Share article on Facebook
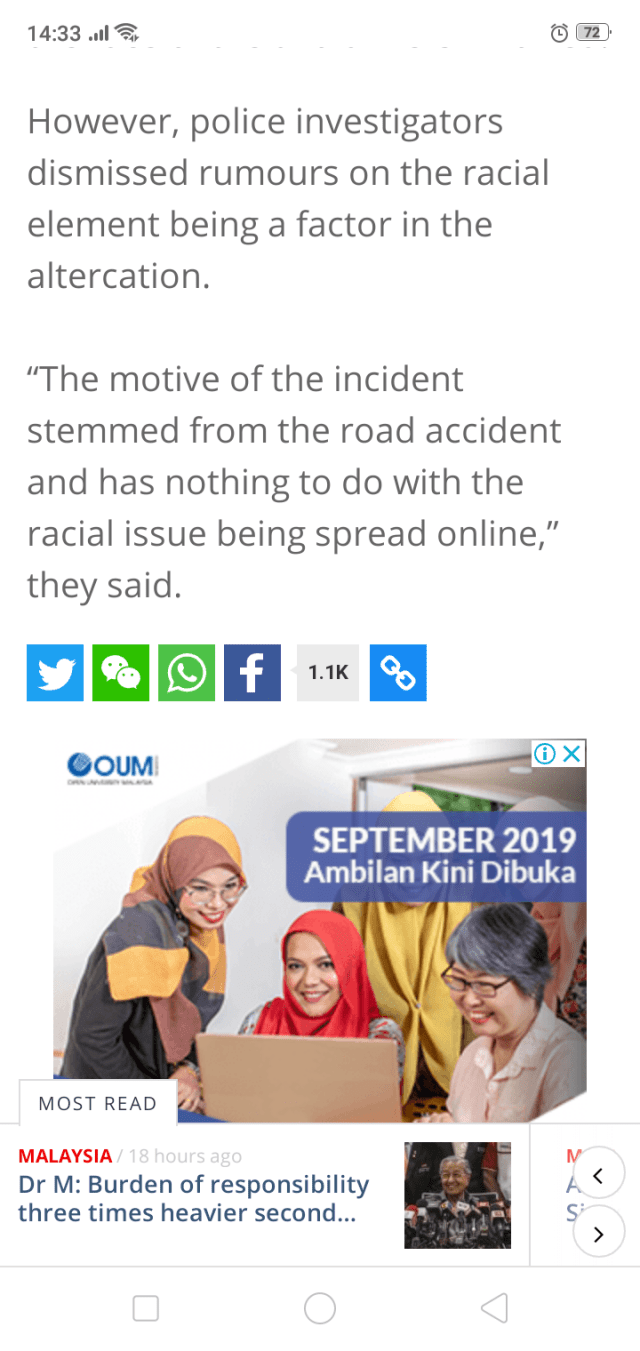The image size is (640, 1351). point(252,673)
